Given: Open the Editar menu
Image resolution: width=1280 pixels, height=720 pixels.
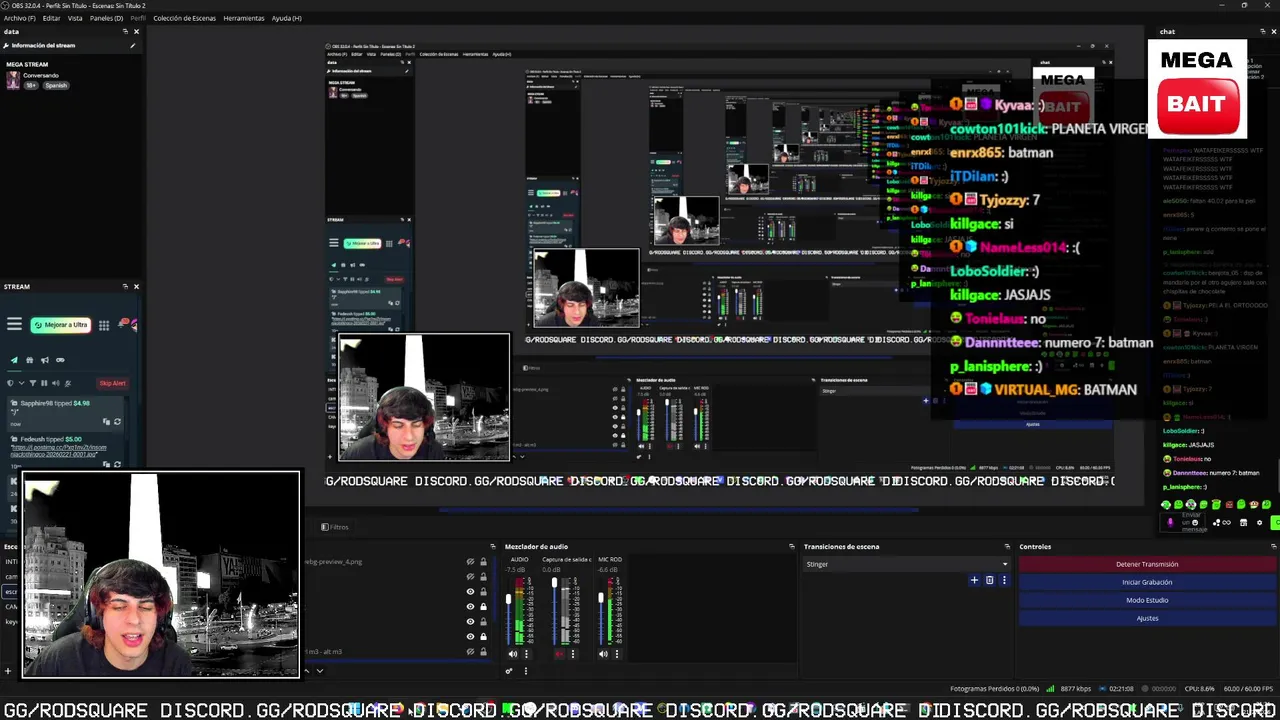Looking at the screenshot, I should [51, 18].
